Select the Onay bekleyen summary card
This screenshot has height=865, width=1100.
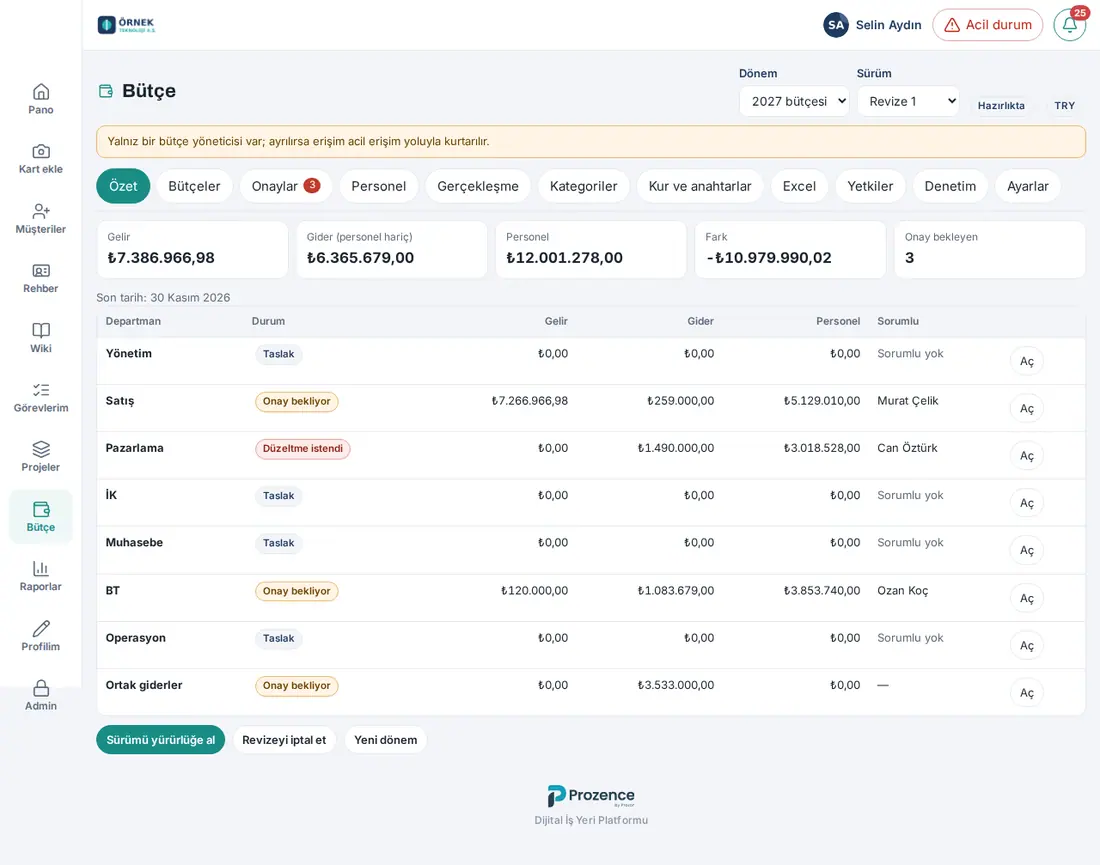pyautogui.click(x=989, y=250)
